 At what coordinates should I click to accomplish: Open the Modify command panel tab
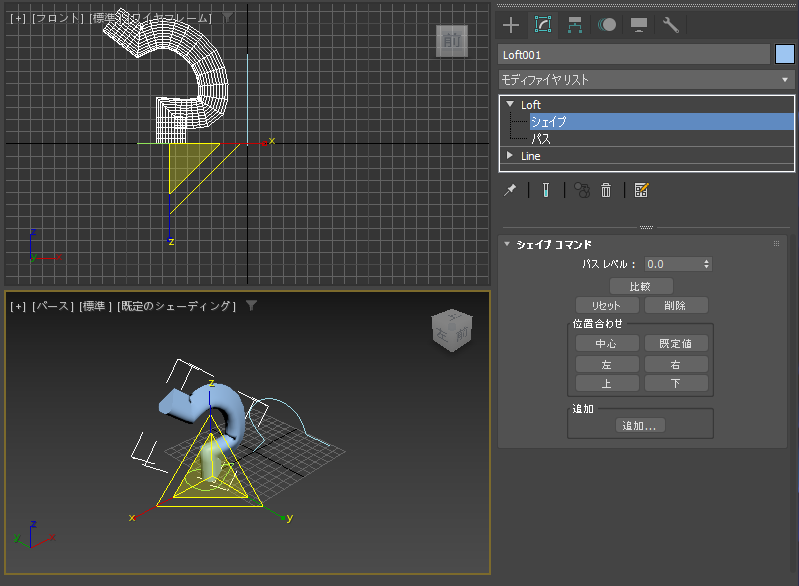543,24
